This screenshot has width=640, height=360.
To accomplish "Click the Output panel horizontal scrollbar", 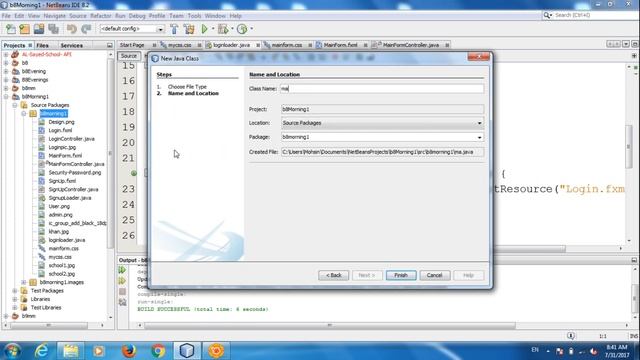I will point(329,326).
